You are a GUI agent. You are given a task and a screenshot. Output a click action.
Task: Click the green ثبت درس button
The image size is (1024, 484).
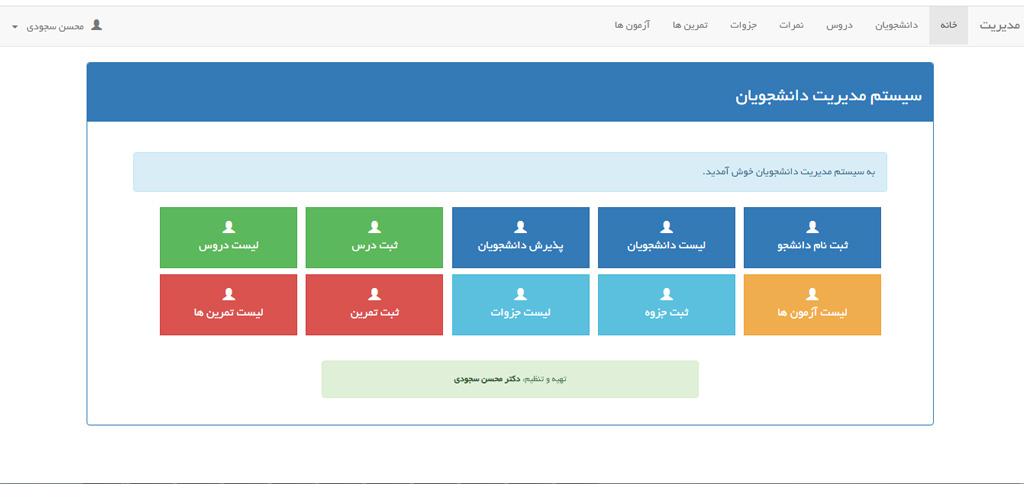[x=374, y=238]
